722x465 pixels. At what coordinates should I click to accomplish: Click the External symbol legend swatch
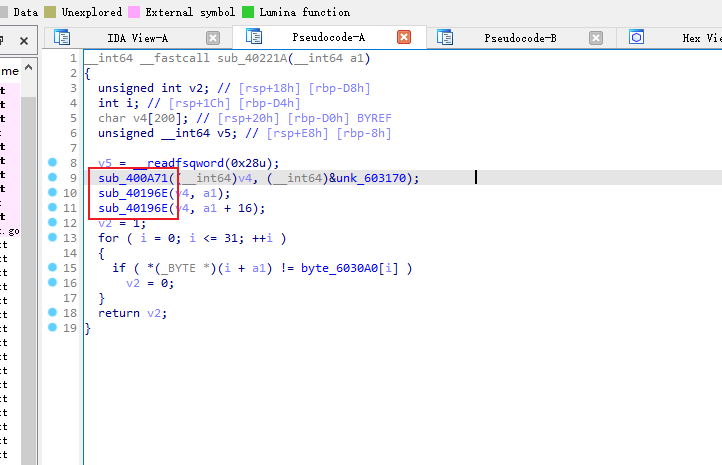[134, 12]
